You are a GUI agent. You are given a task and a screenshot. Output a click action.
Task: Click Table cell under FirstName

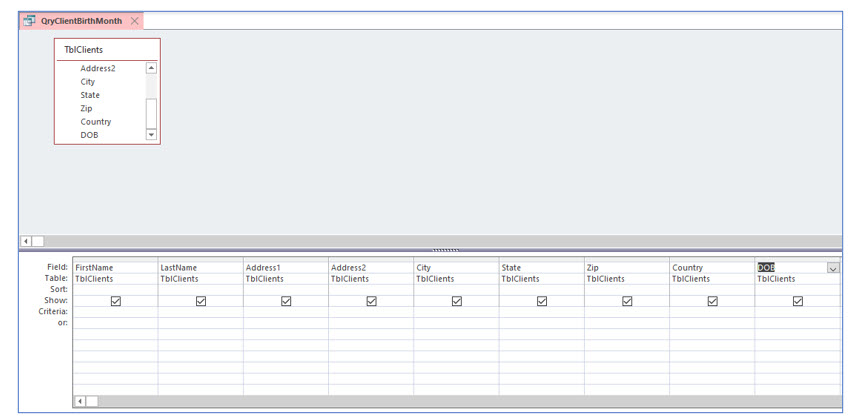(x=115, y=279)
